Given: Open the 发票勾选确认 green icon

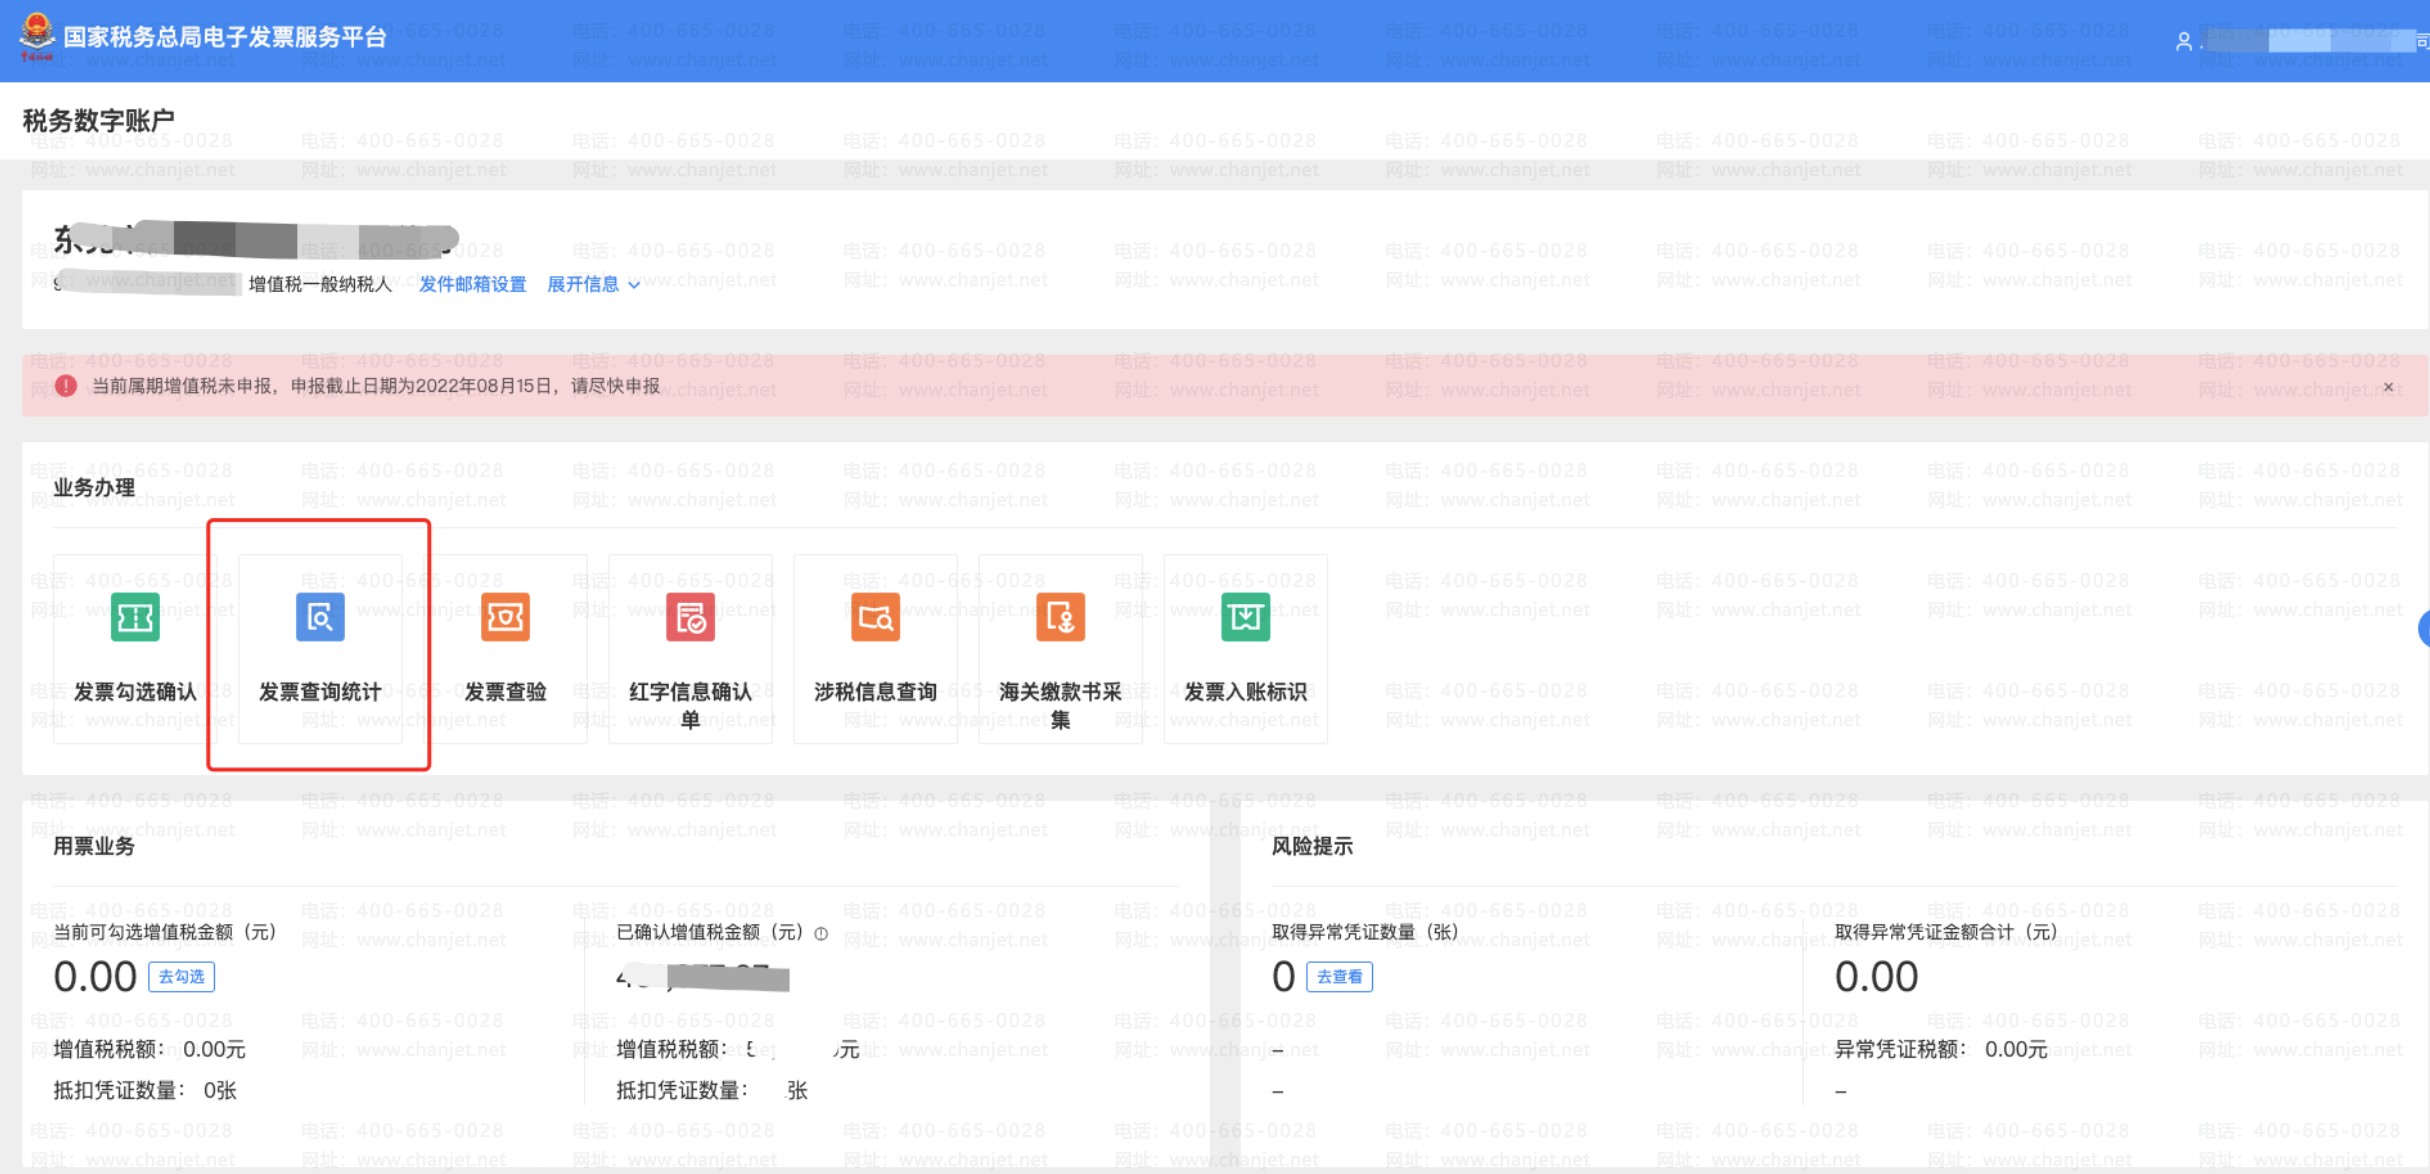Looking at the screenshot, I should pyautogui.click(x=135, y=617).
